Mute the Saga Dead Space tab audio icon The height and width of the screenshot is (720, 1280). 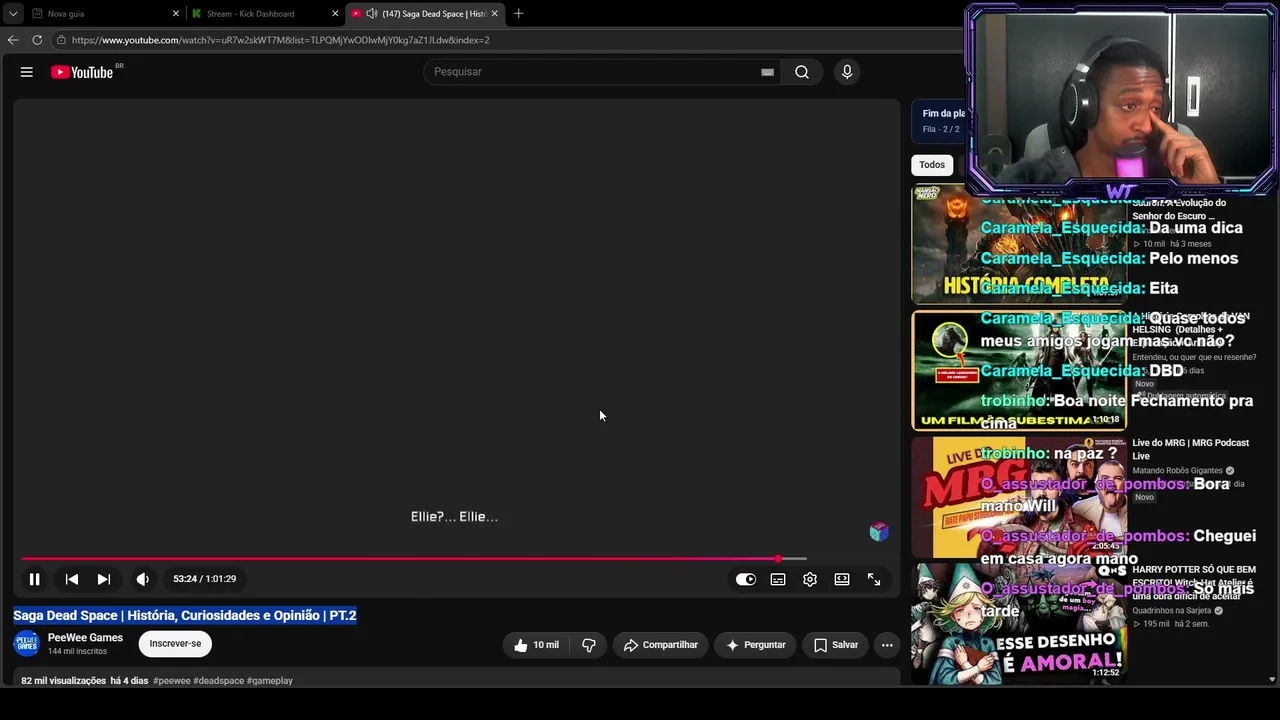(372, 14)
